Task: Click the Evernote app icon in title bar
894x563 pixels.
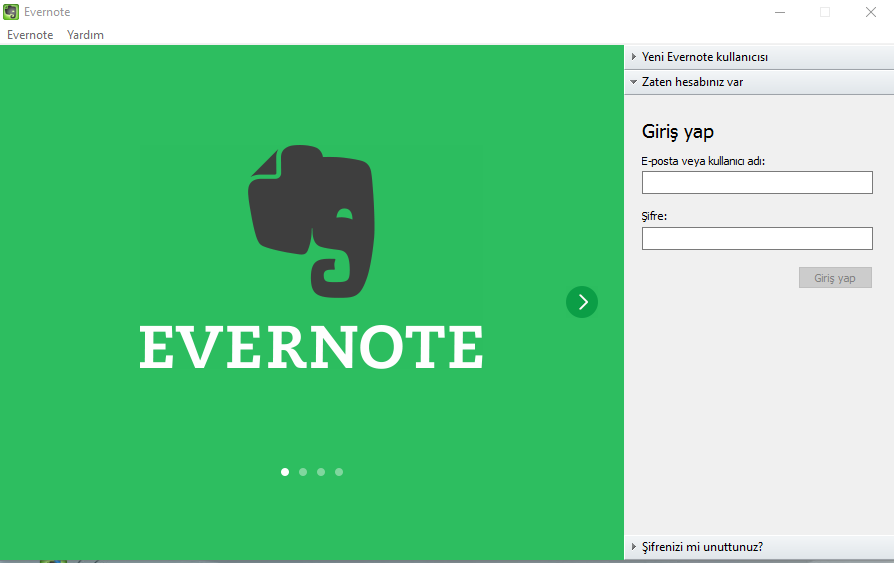Action: (11, 11)
